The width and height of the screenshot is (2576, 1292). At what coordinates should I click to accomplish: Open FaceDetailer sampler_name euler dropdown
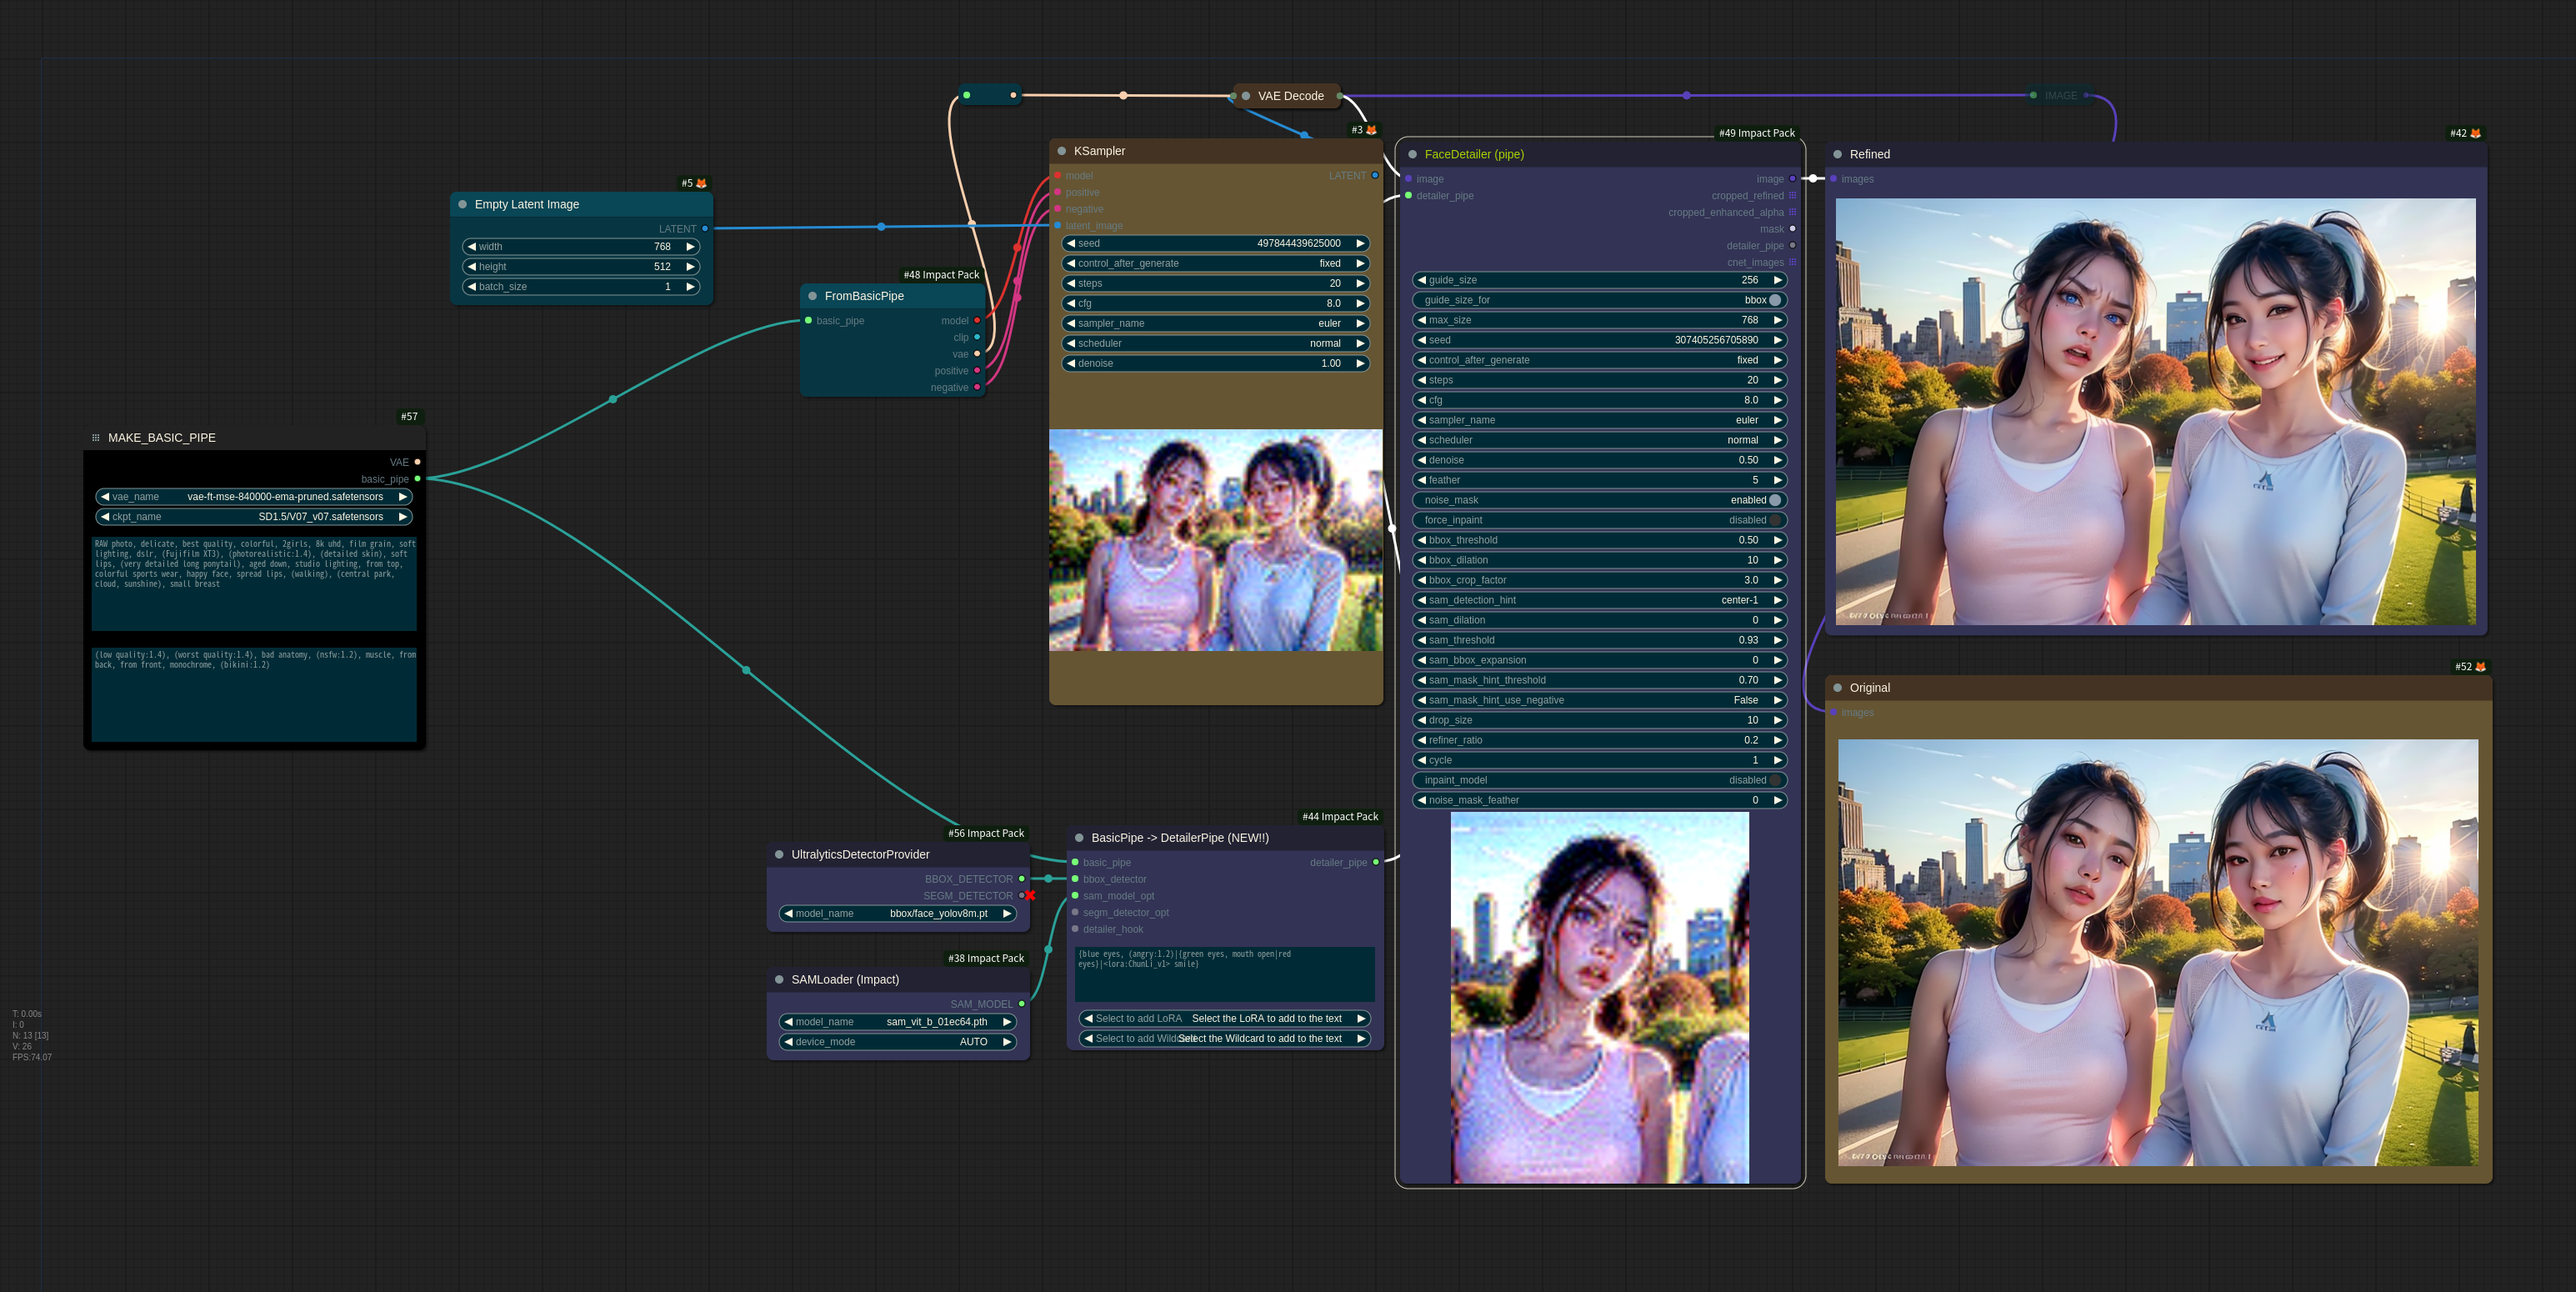[x=1599, y=420]
